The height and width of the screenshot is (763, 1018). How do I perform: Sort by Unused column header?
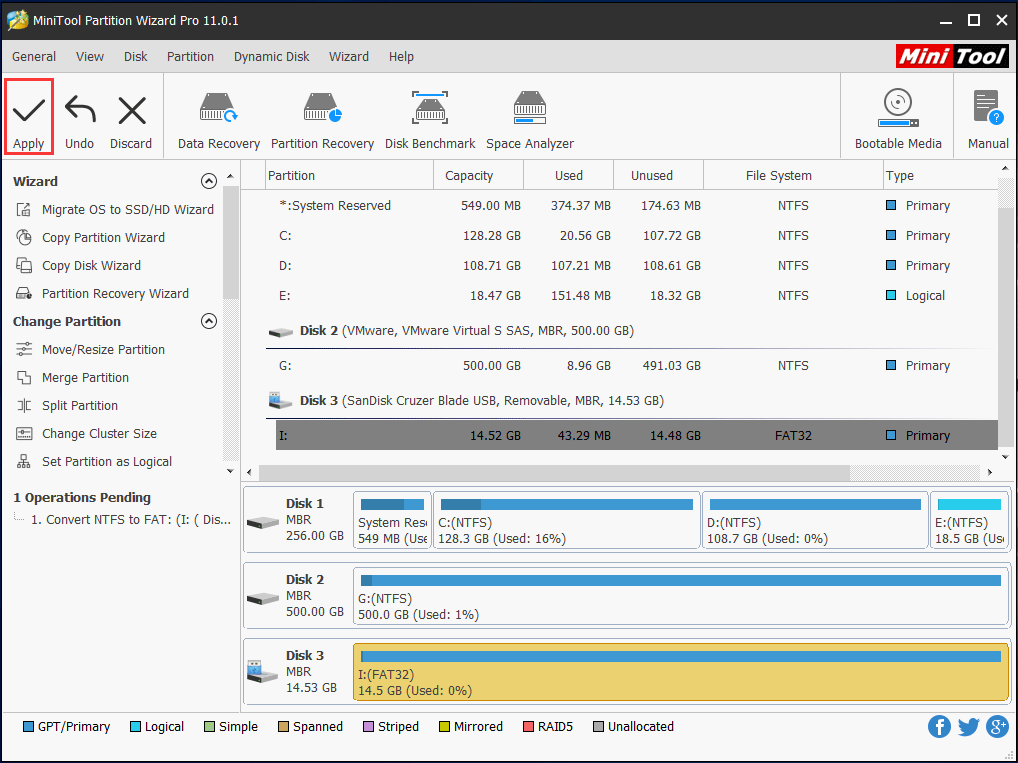point(658,175)
